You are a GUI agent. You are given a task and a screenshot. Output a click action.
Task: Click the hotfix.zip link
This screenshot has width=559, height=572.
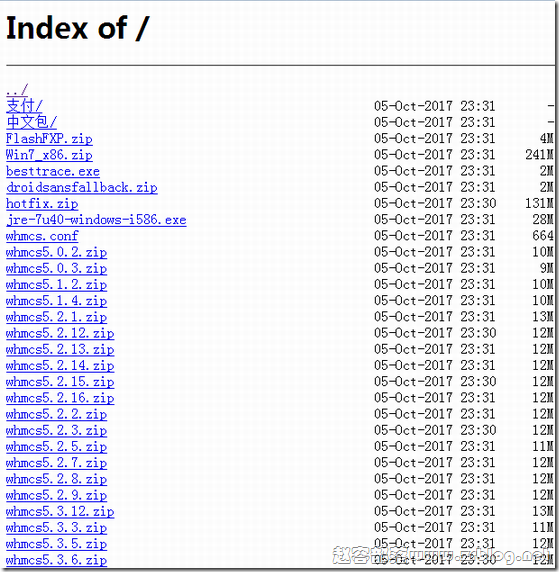click(42, 203)
